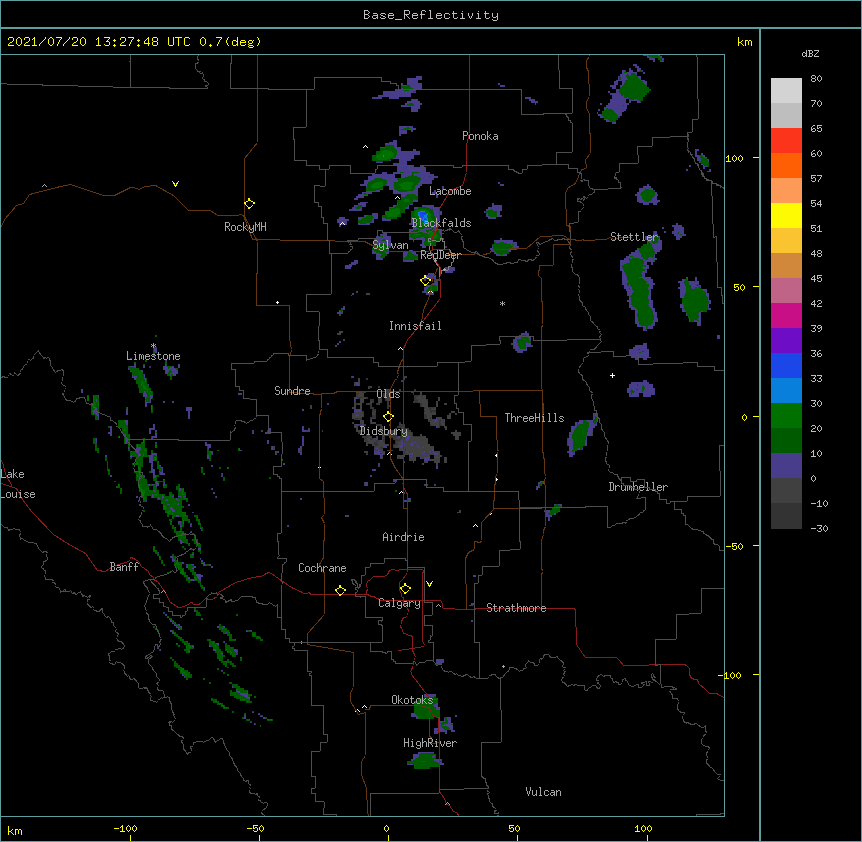Pick the red 60-65 dBZ legend swatch

[786, 141]
